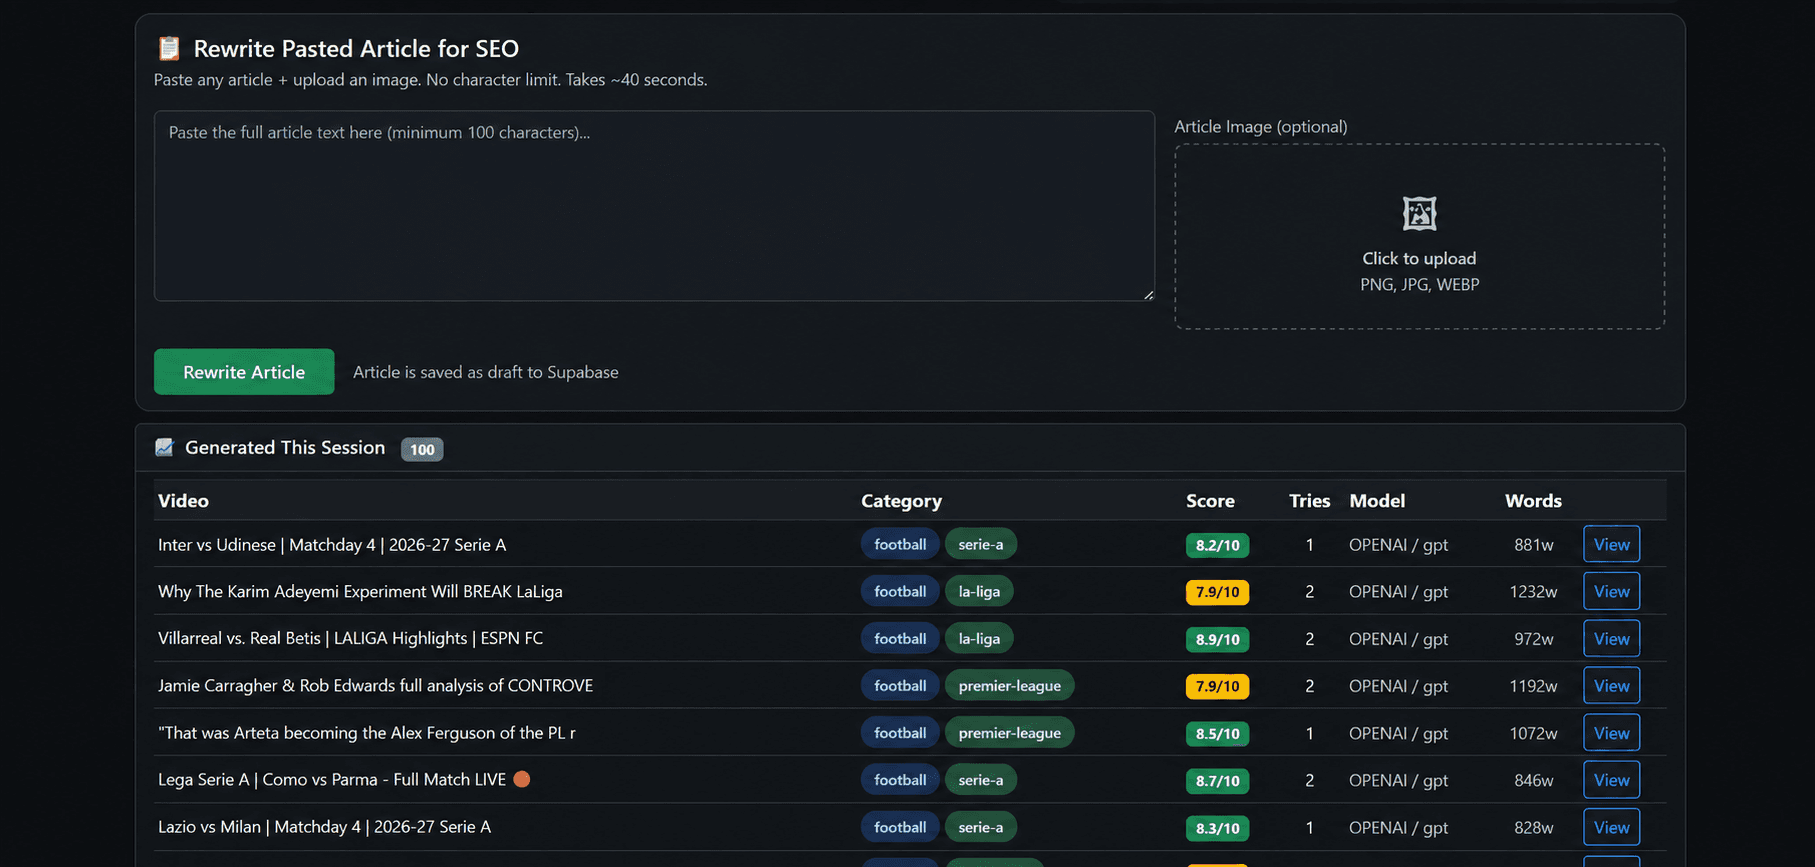The height and width of the screenshot is (867, 1815).
Task: Click the Rewrite Pasted Article for SEO heading
Action: 356,49
